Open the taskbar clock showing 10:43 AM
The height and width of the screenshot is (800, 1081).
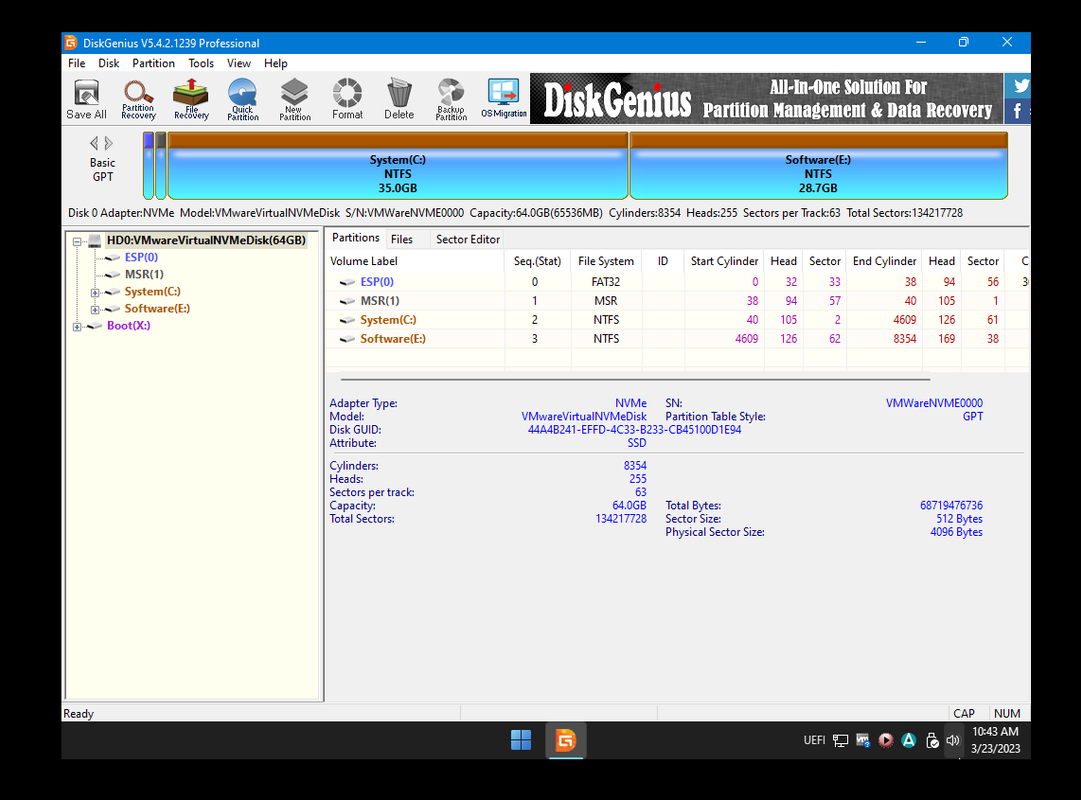point(995,740)
